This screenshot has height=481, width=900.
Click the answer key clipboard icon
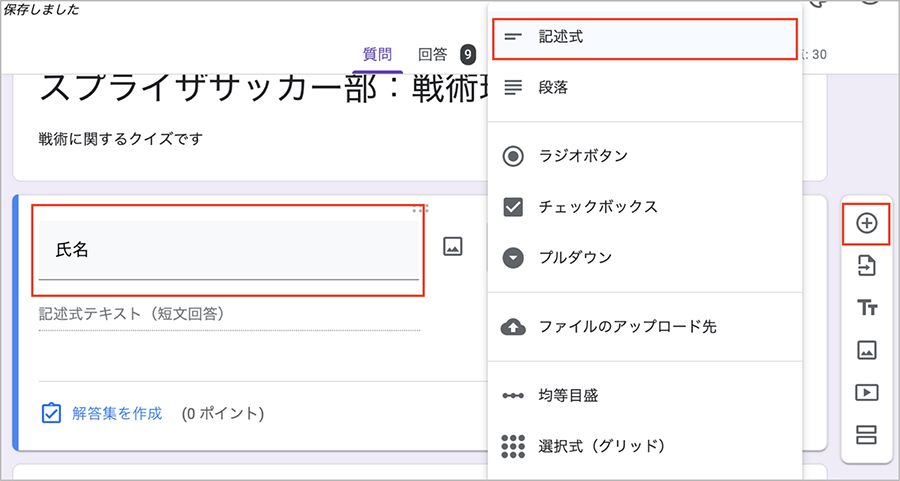[51, 413]
